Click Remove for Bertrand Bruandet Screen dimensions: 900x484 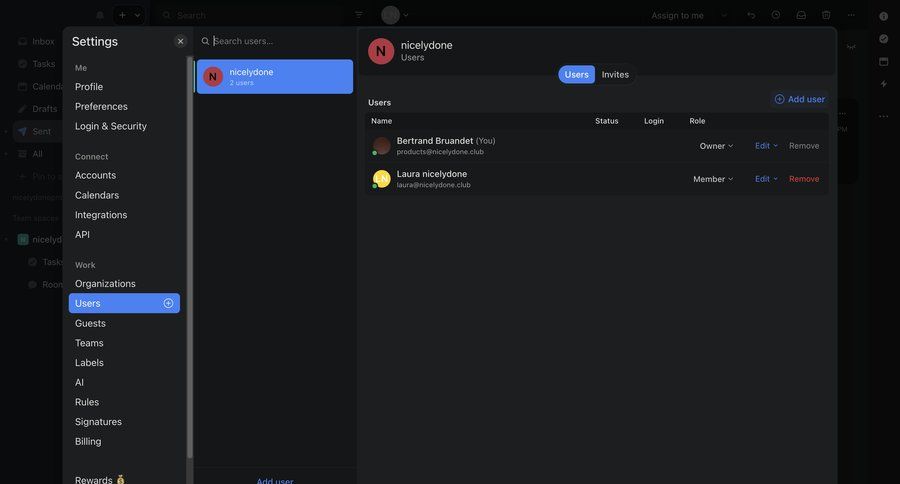(804, 146)
